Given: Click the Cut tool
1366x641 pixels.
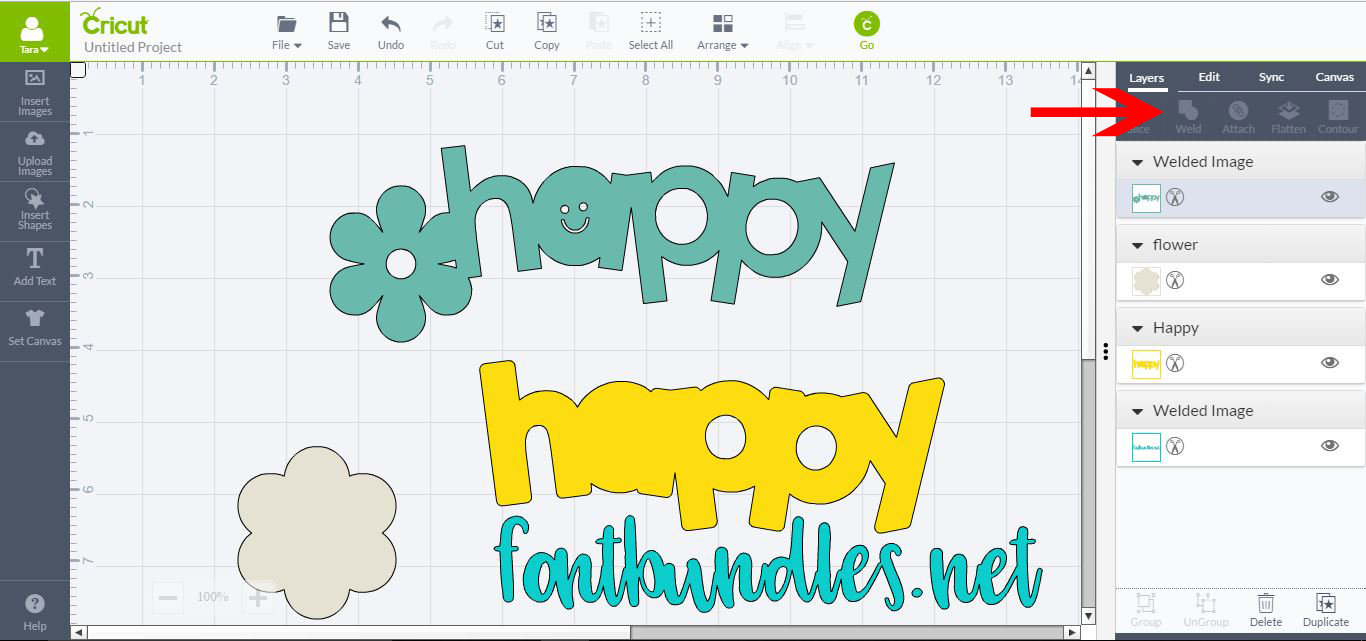Looking at the screenshot, I should pyautogui.click(x=495, y=31).
